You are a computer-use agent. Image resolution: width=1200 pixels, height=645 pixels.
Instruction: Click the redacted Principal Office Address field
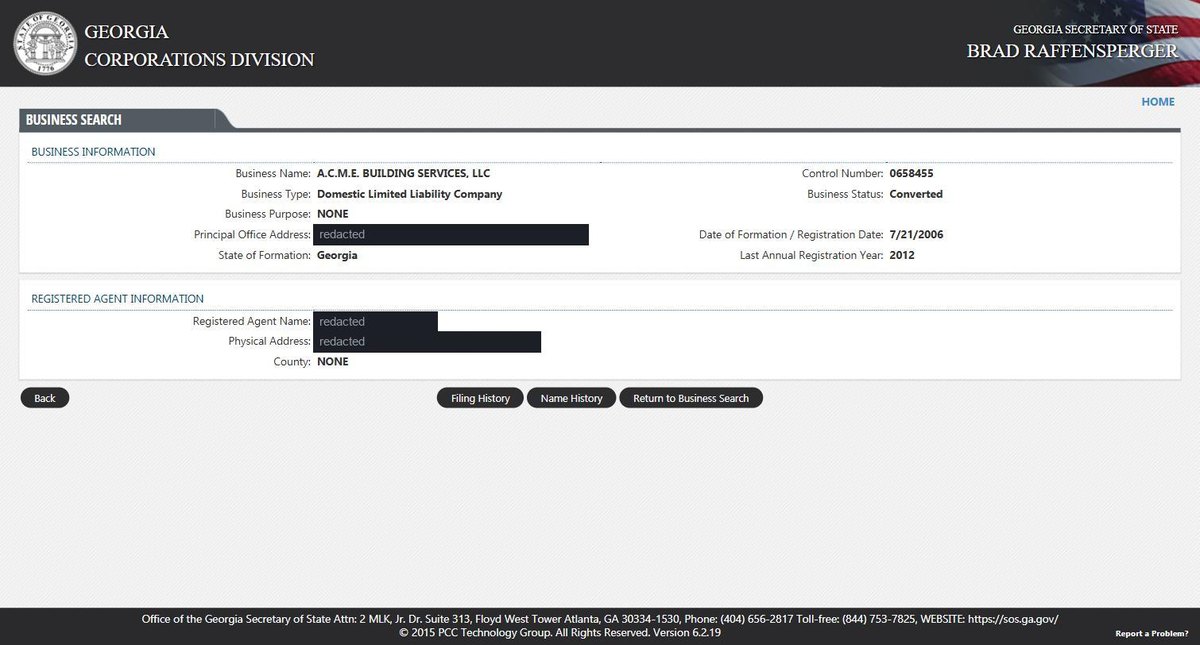(x=451, y=235)
